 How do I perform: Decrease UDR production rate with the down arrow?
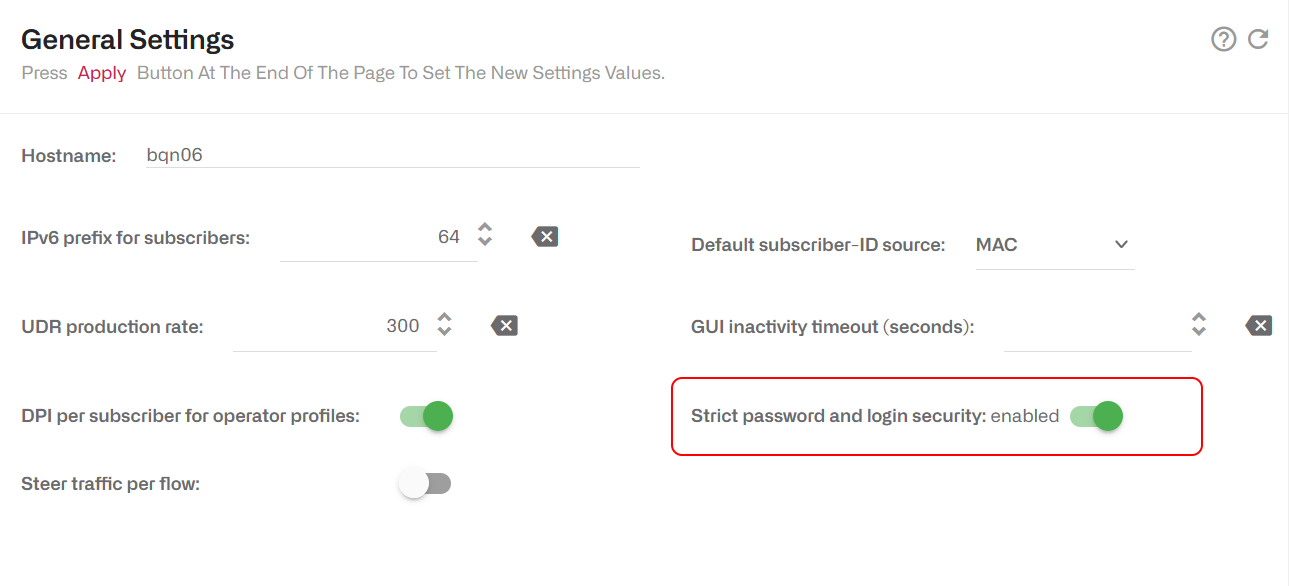443,332
